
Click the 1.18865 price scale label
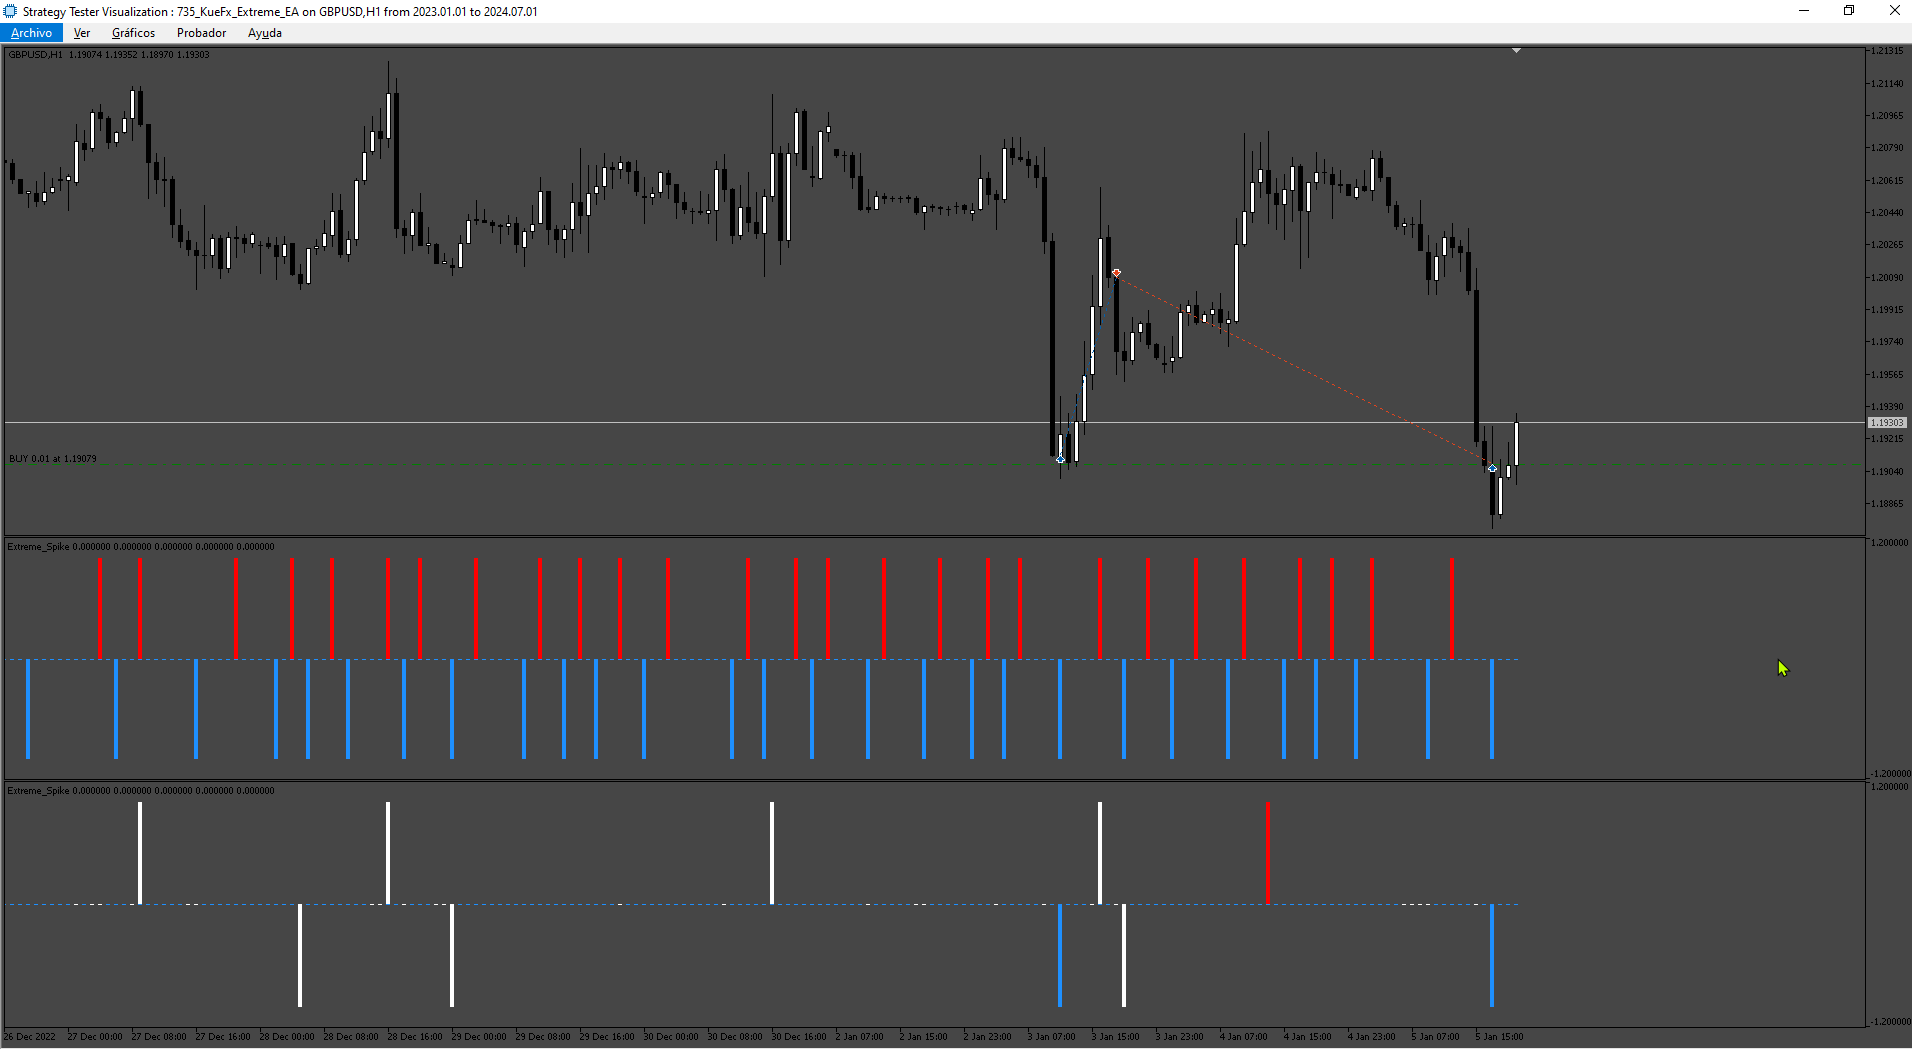click(1888, 503)
